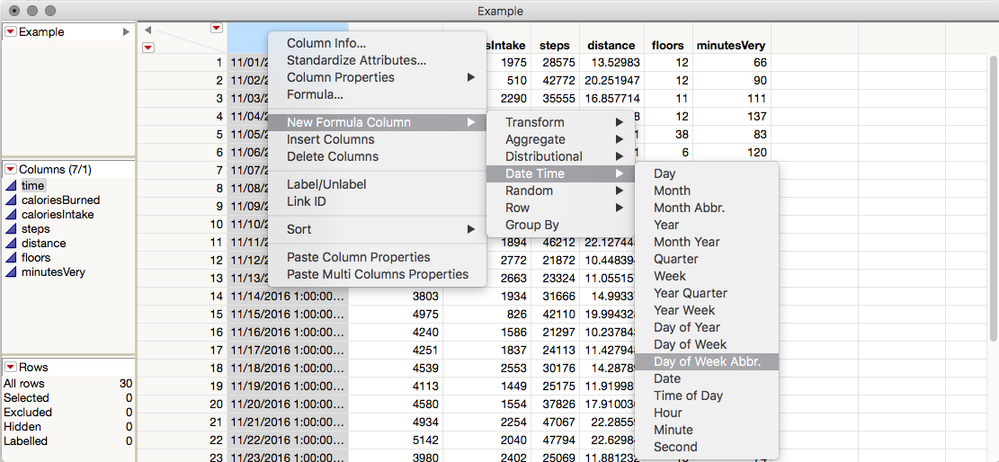
Task: Choose Year option
Action: pos(707,225)
